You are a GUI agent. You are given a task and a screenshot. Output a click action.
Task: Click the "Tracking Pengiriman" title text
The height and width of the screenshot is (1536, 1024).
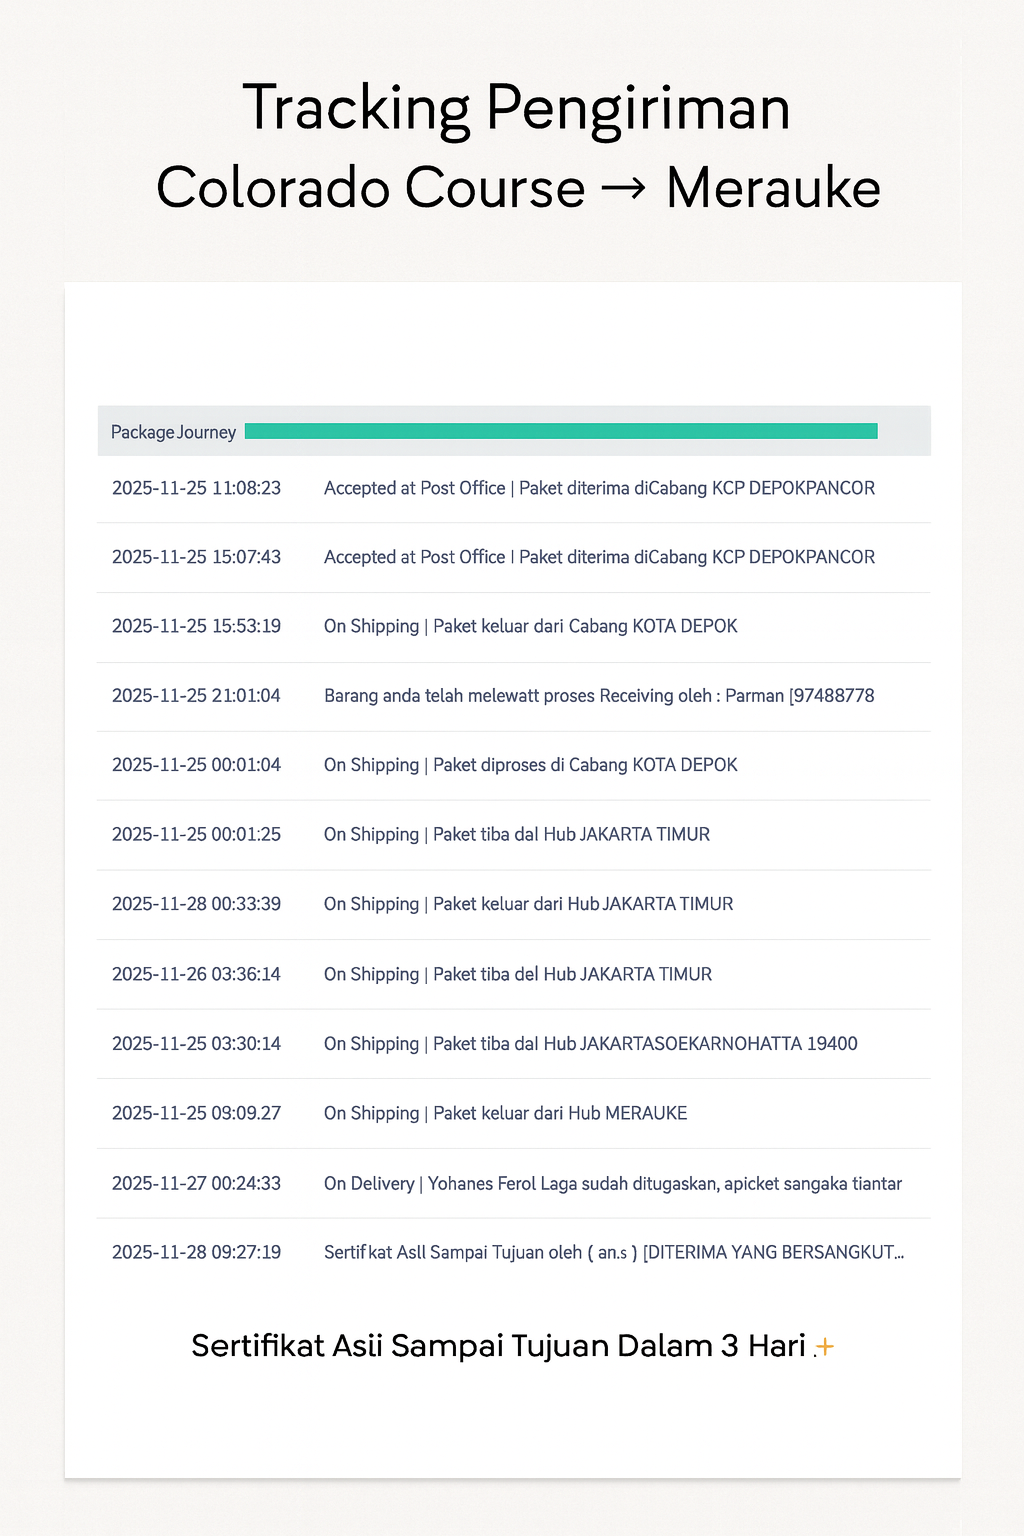516,108
